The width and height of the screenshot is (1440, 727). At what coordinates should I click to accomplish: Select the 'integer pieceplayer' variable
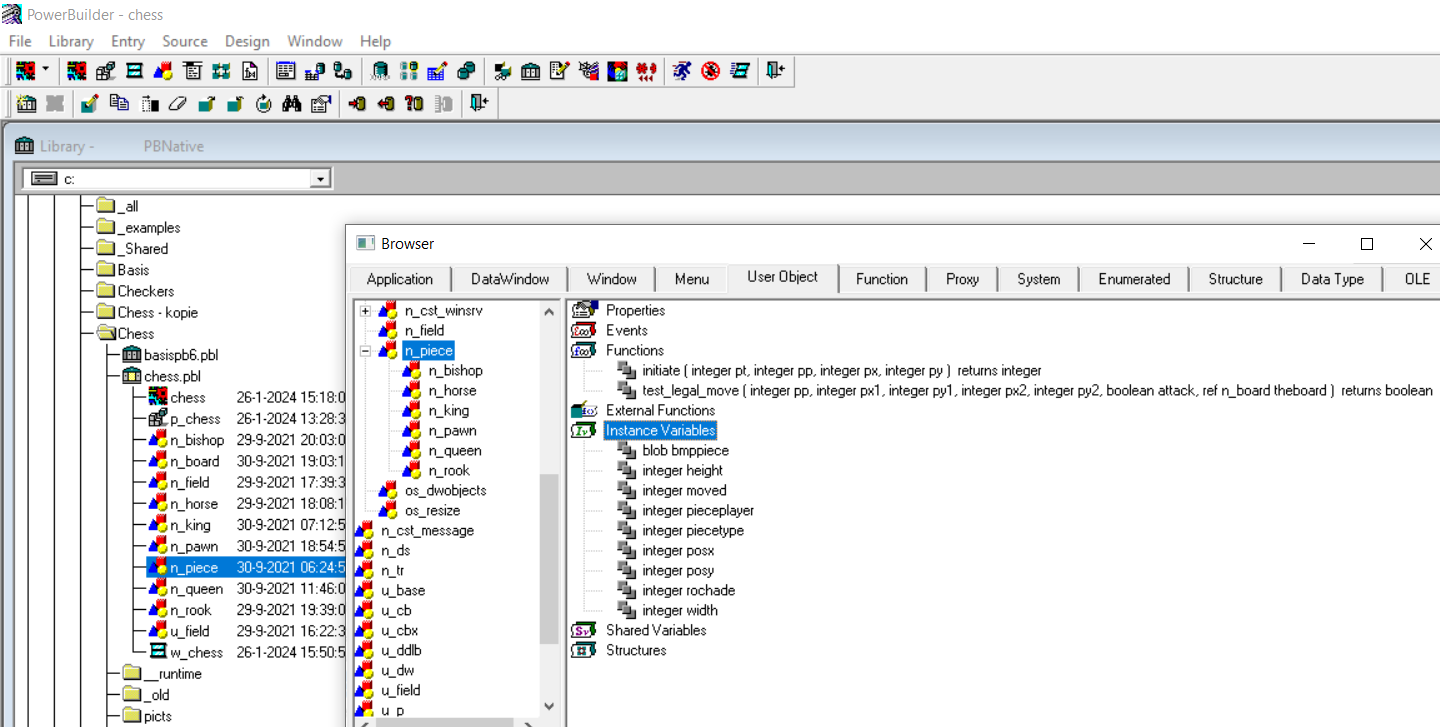coord(698,510)
